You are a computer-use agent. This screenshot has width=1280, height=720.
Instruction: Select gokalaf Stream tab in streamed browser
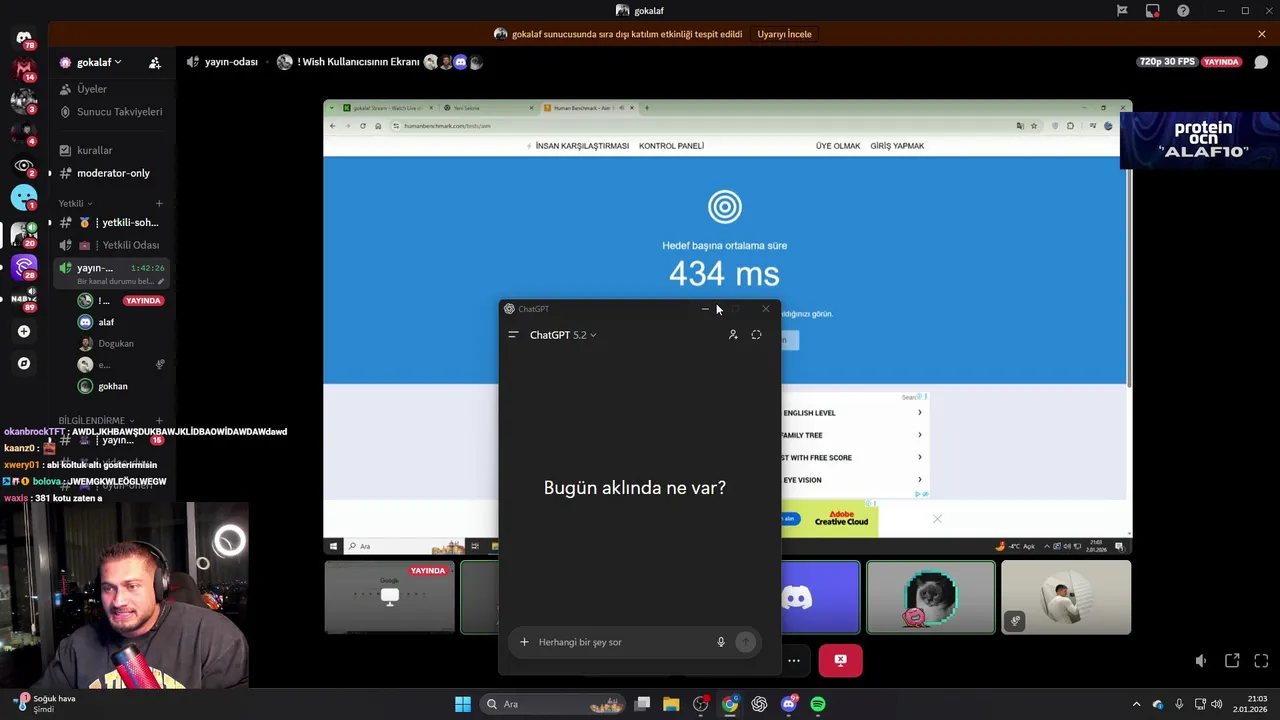pyautogui.click(x=388, y=108)
